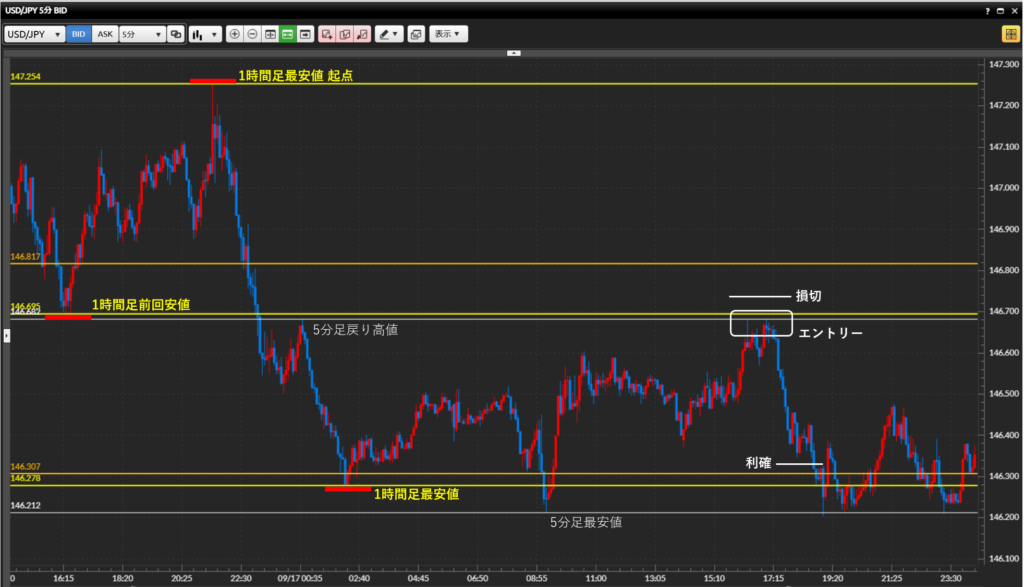Click the zoom out magnifier icon
1024x587 pixels.
click(x=252, y=34)
